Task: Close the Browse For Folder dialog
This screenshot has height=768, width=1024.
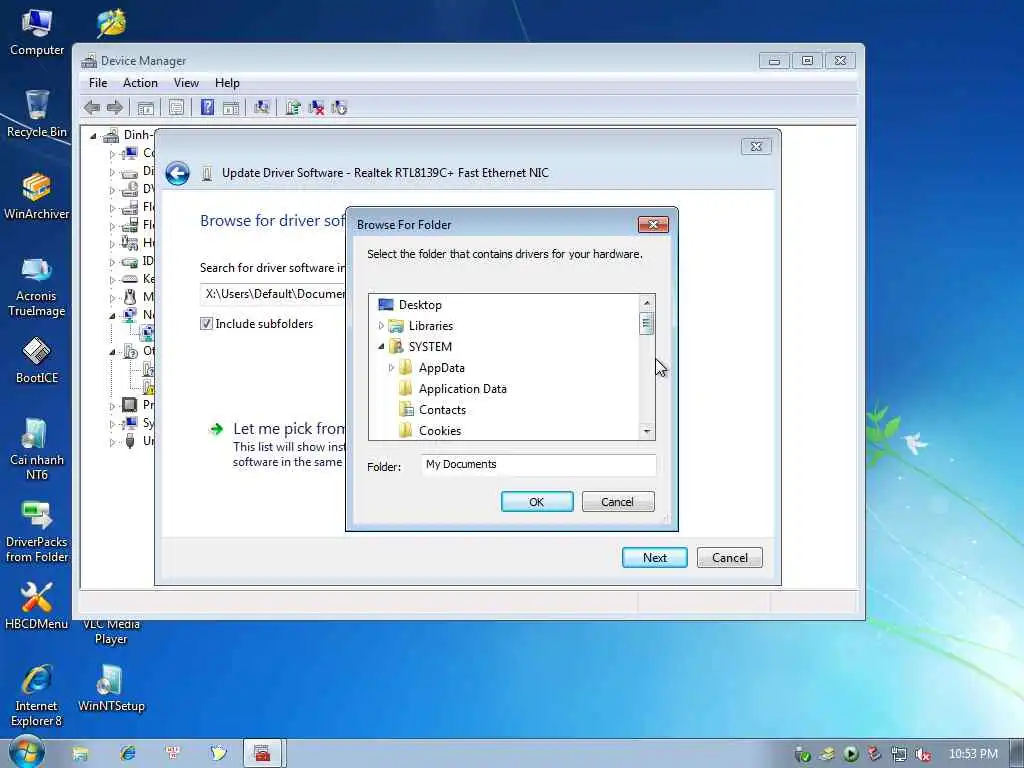Action: pos(653,225)
